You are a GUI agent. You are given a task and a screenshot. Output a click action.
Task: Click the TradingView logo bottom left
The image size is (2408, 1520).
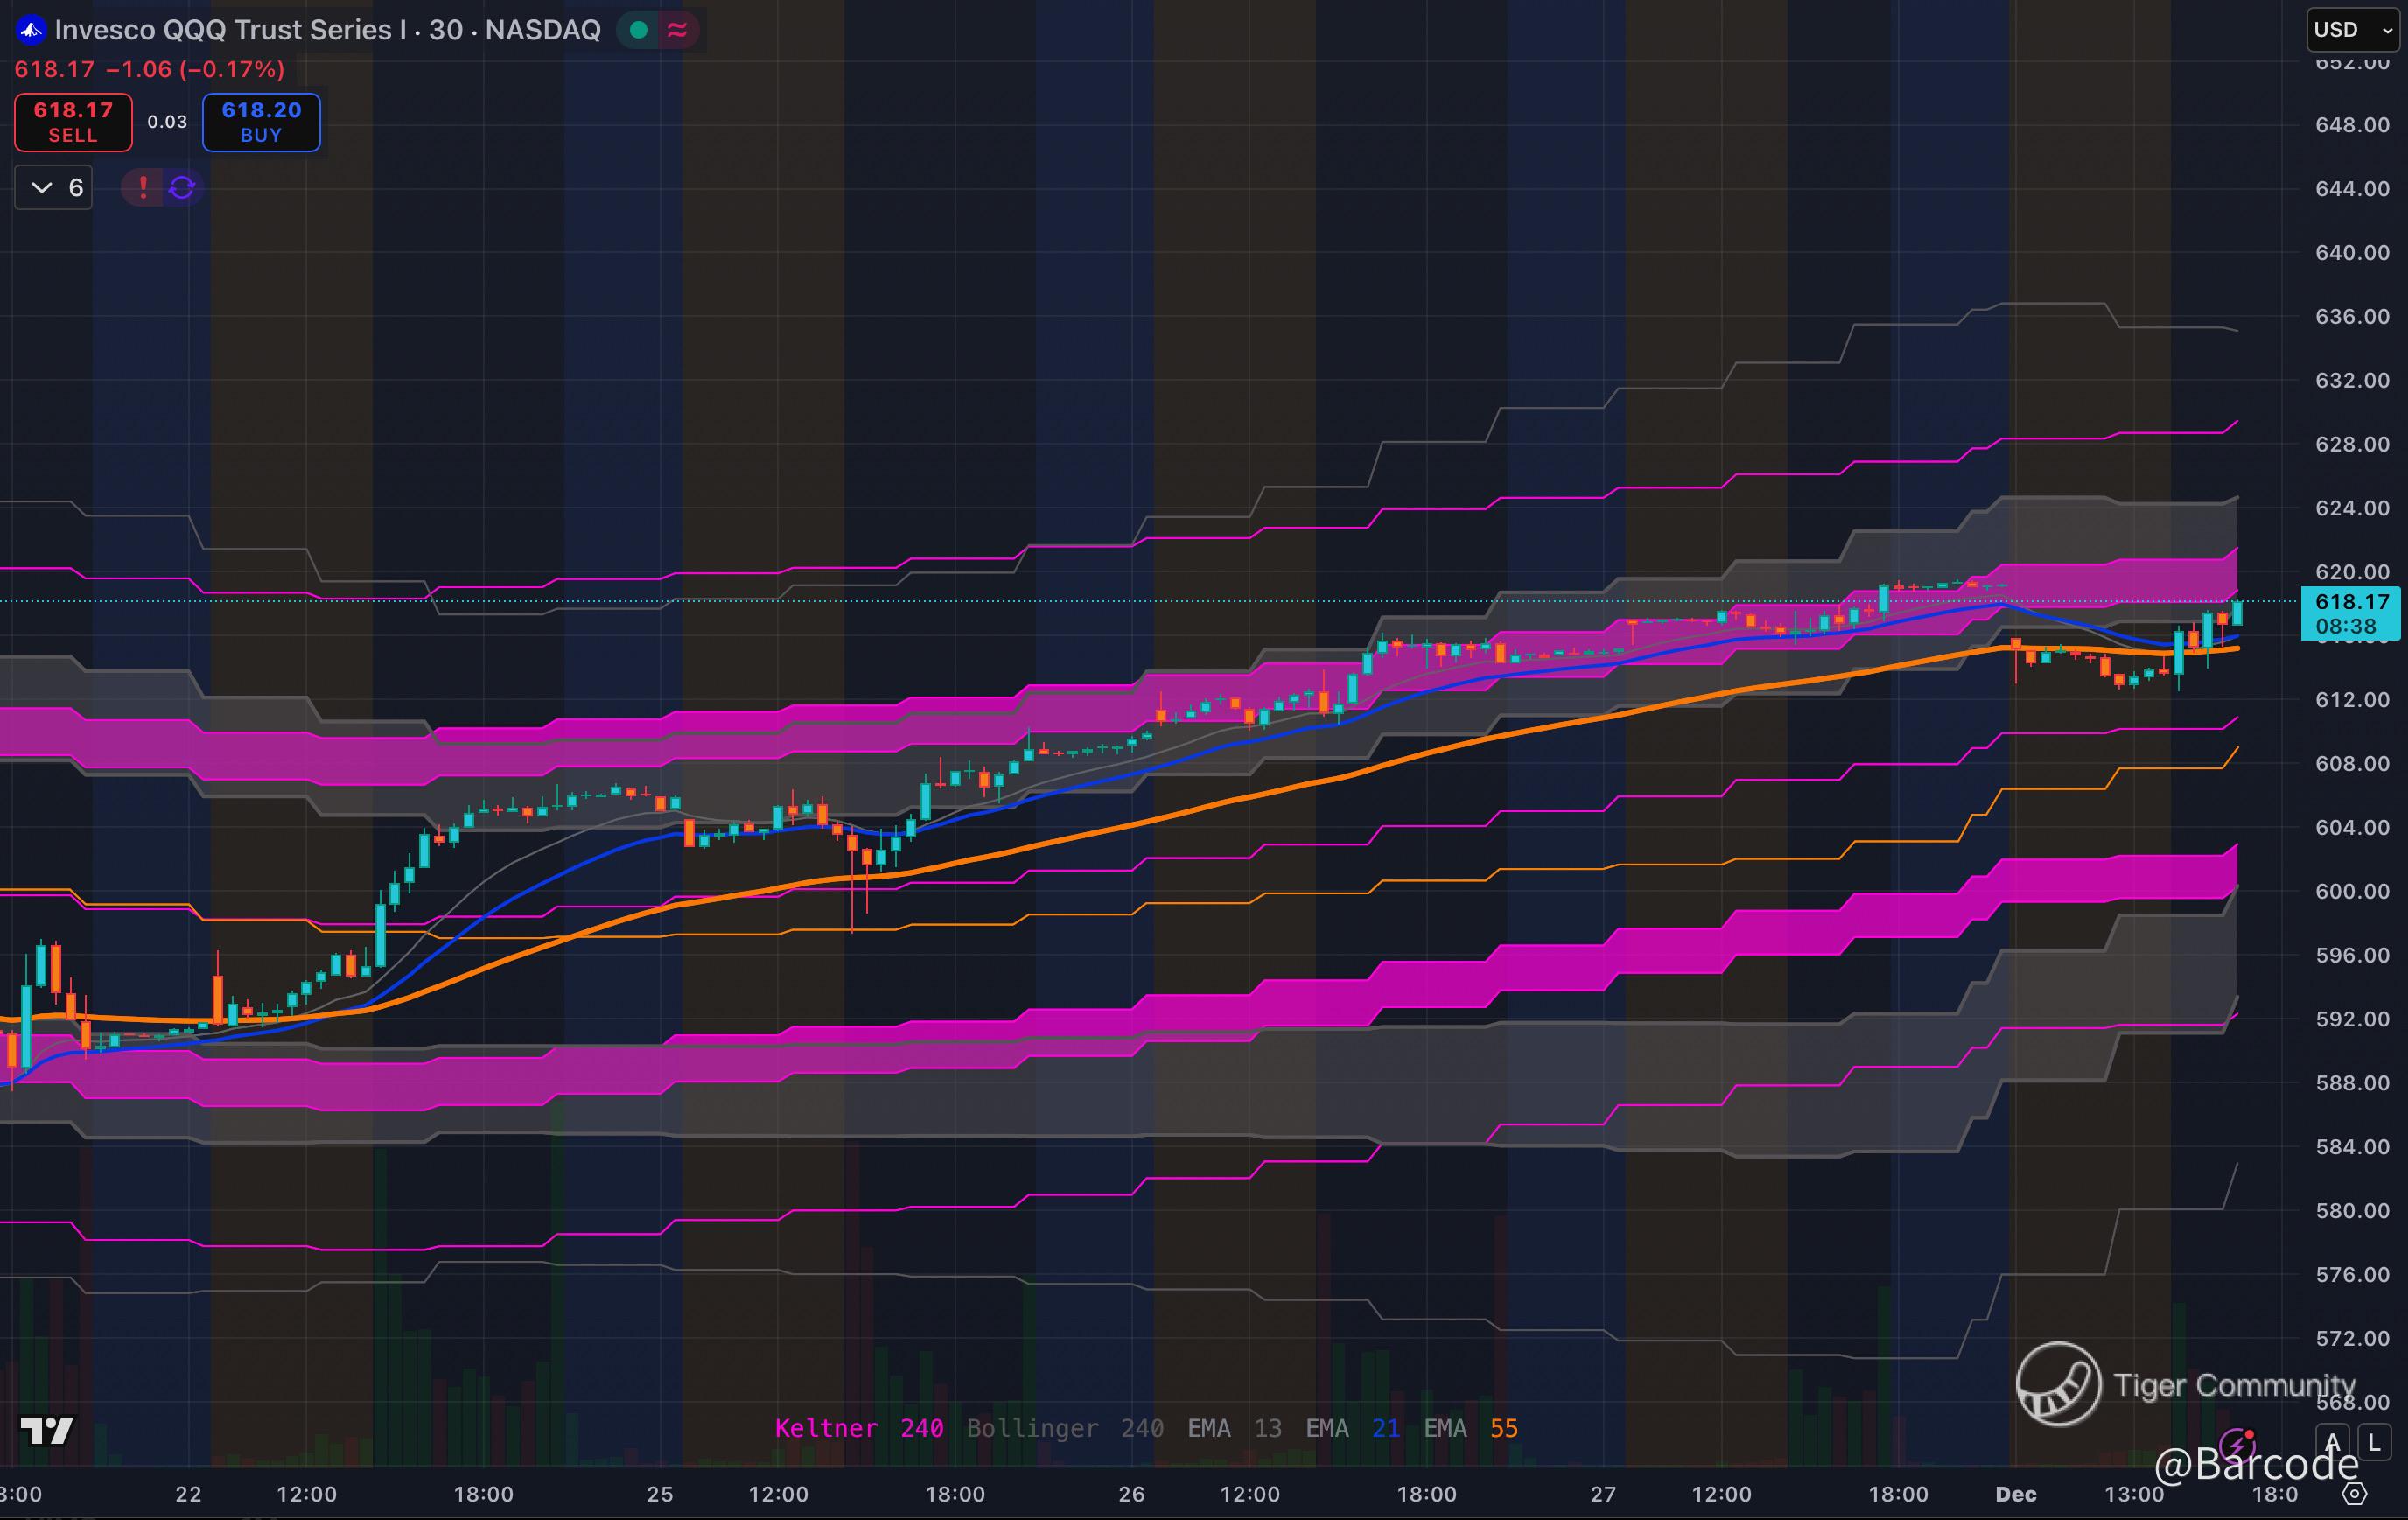tap(47, 1431)
